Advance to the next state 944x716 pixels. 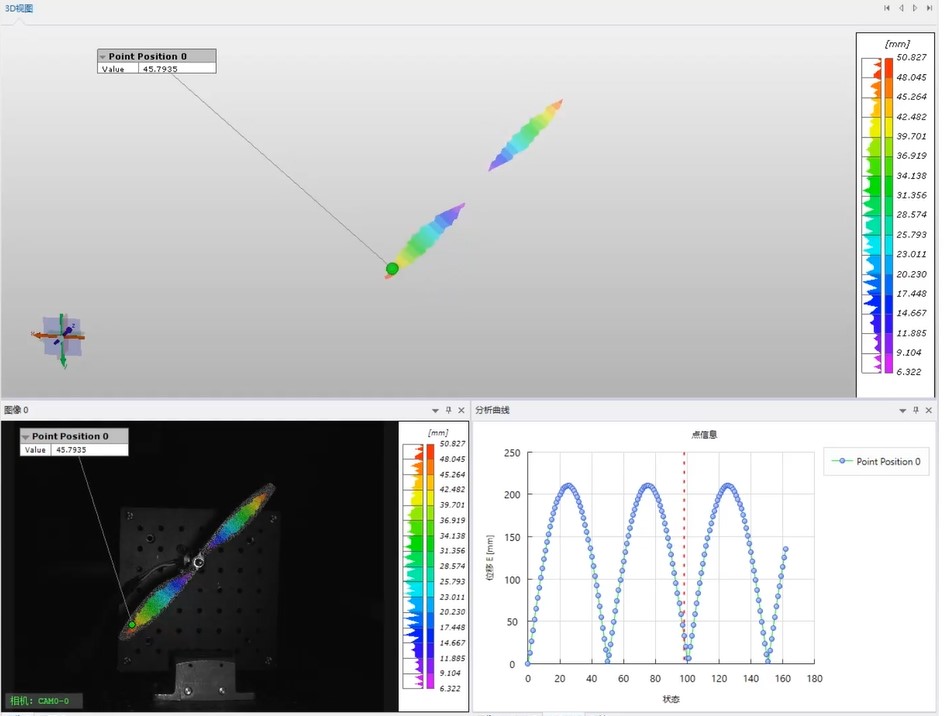click(915, 8)
